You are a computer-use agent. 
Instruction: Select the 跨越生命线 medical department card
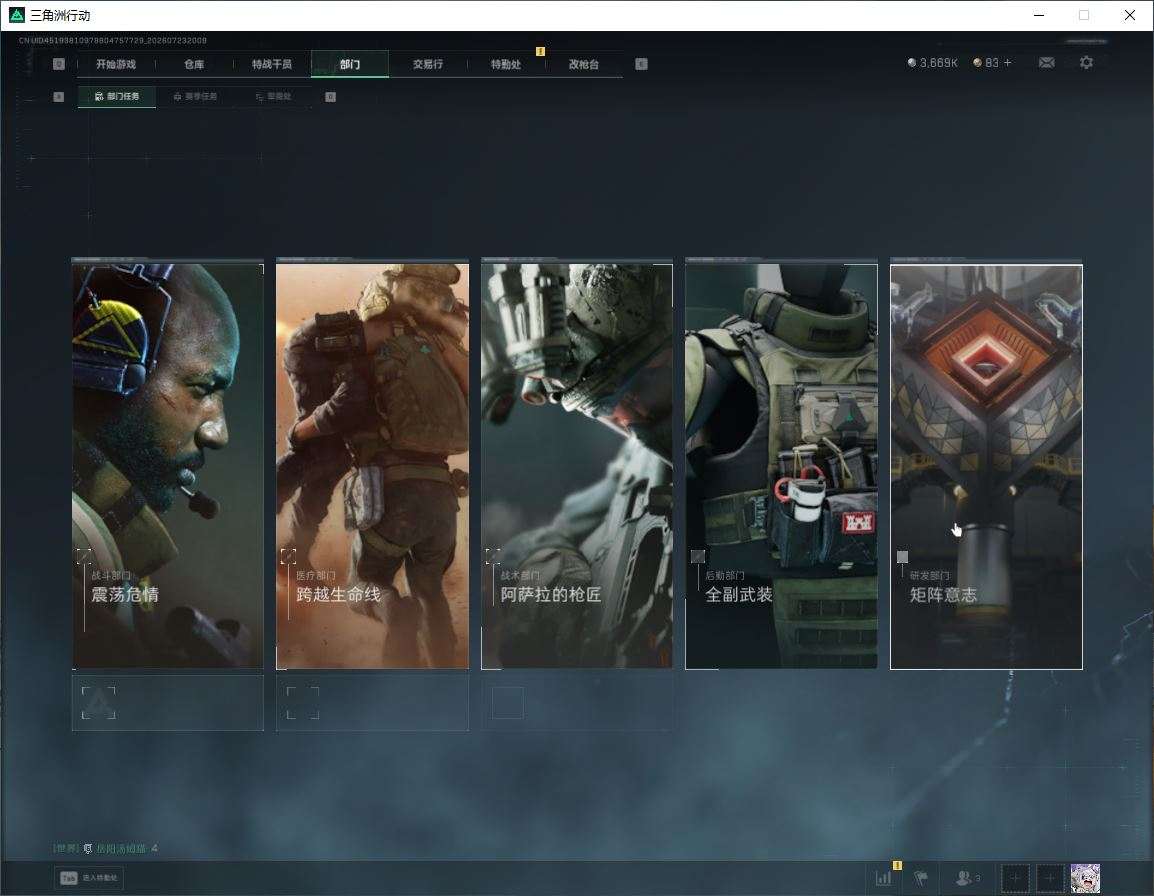coord(372,465)
